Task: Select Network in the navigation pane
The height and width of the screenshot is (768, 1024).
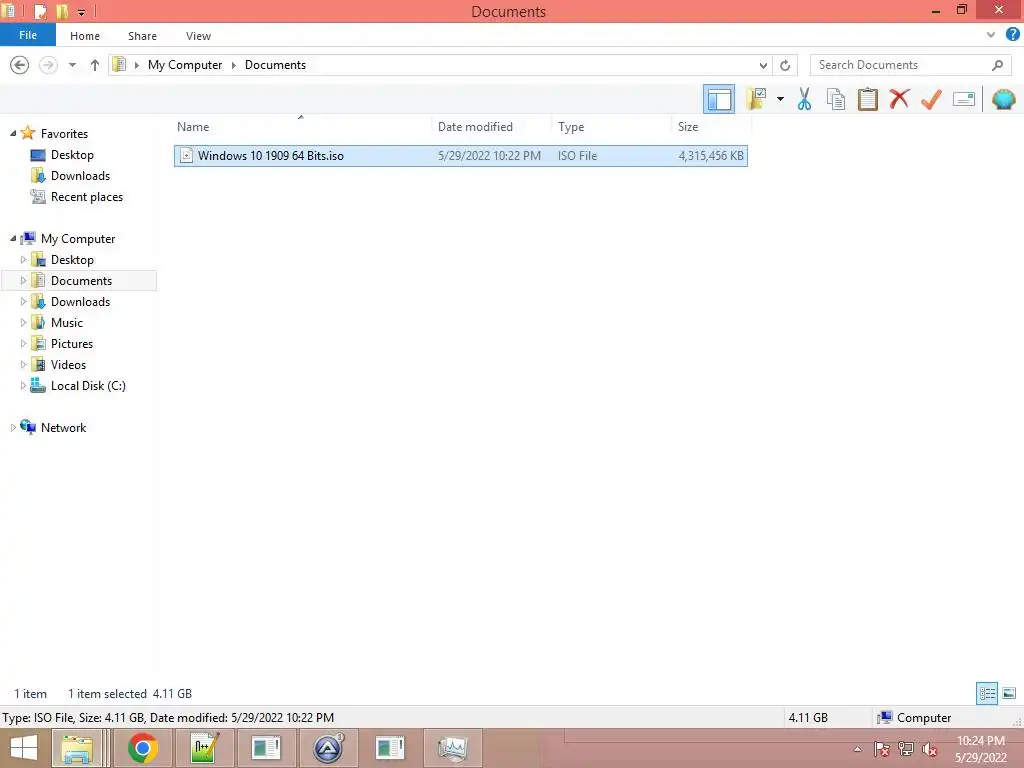Action: pos(63,428)
